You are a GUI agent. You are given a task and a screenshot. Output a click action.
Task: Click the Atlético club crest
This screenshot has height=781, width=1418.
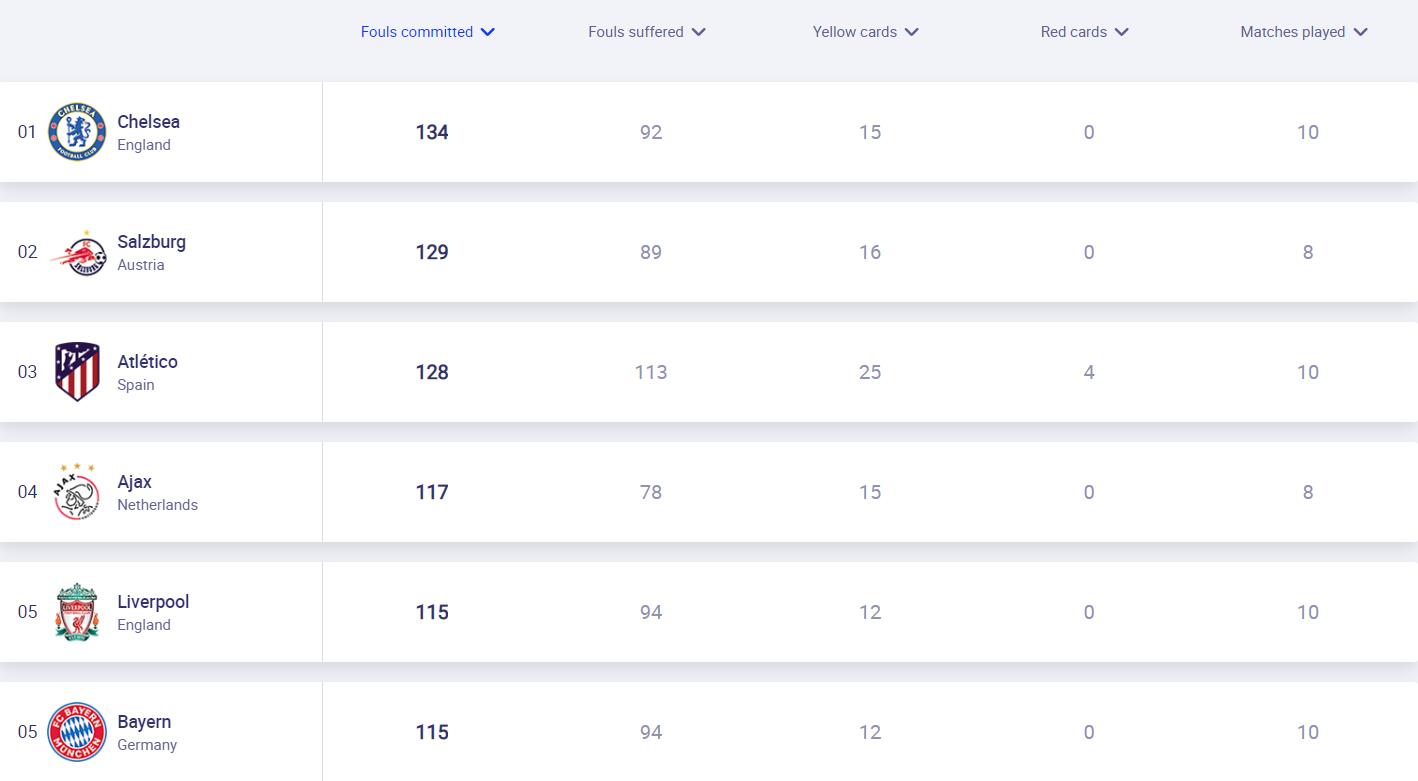pyautogui.click(x=77, y=372)
